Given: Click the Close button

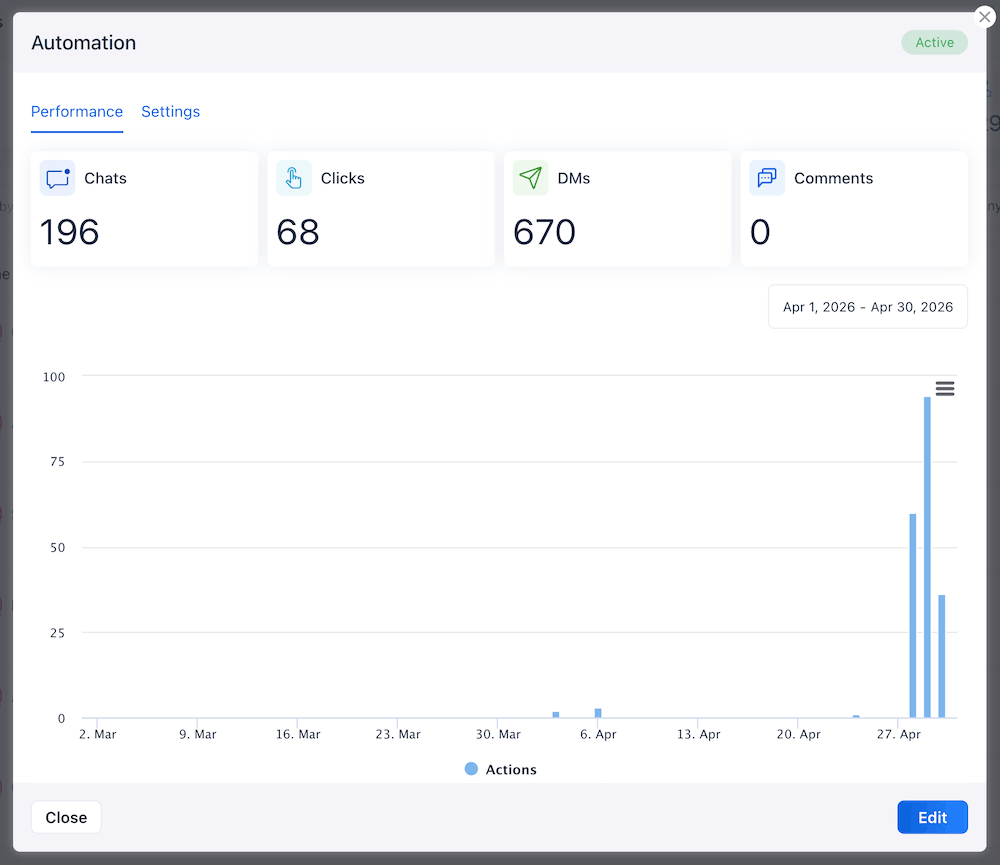Looking at the screenshot, I should pos(66,817).
